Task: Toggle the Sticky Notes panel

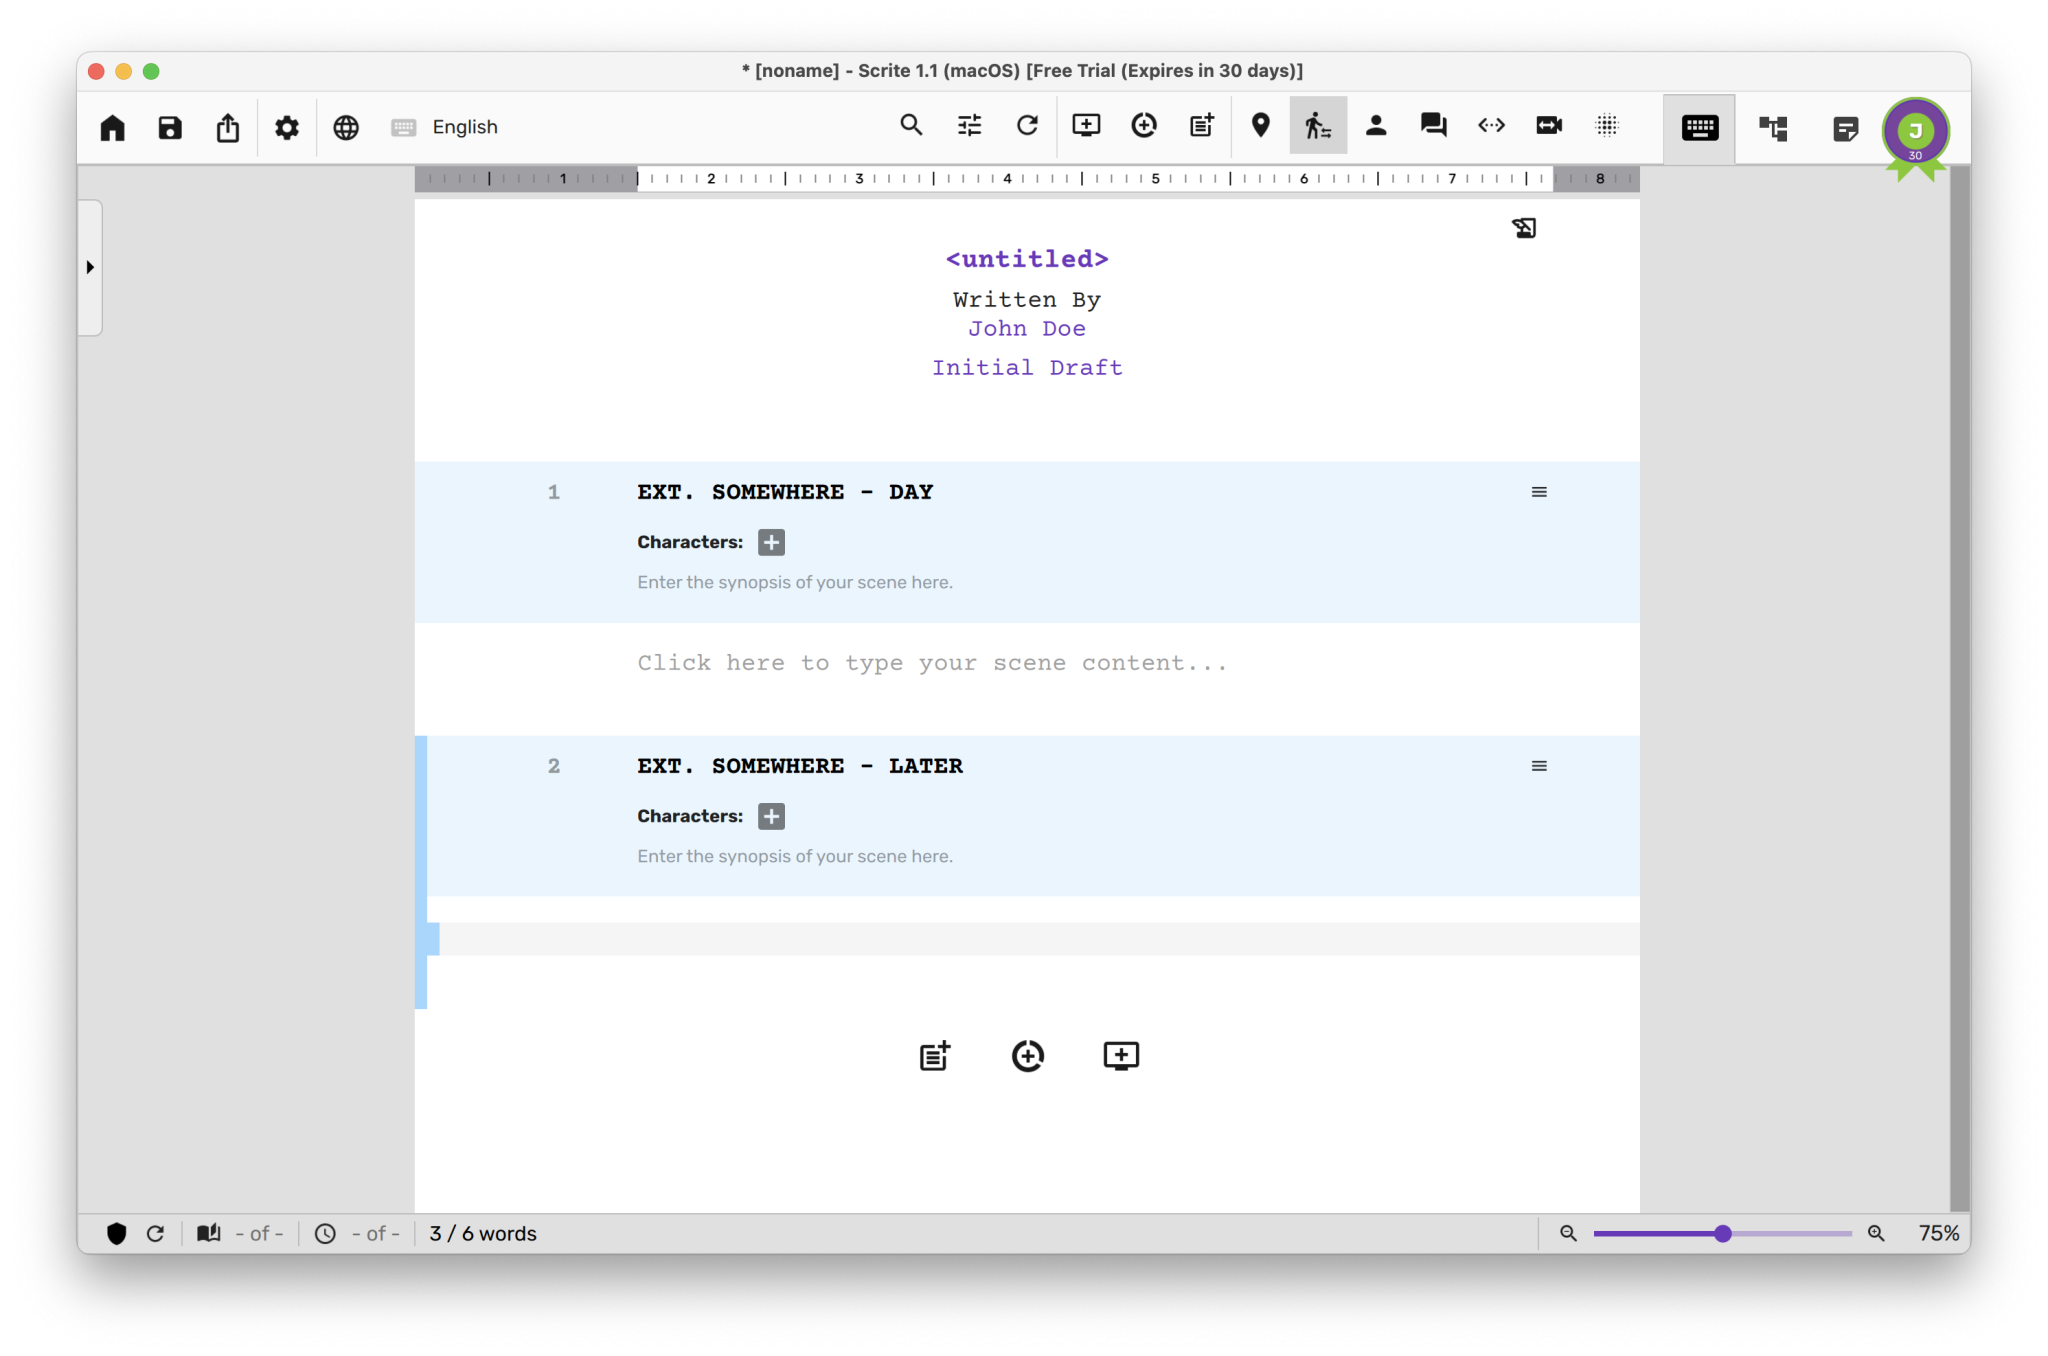Action: click(x=1845, y=128)
